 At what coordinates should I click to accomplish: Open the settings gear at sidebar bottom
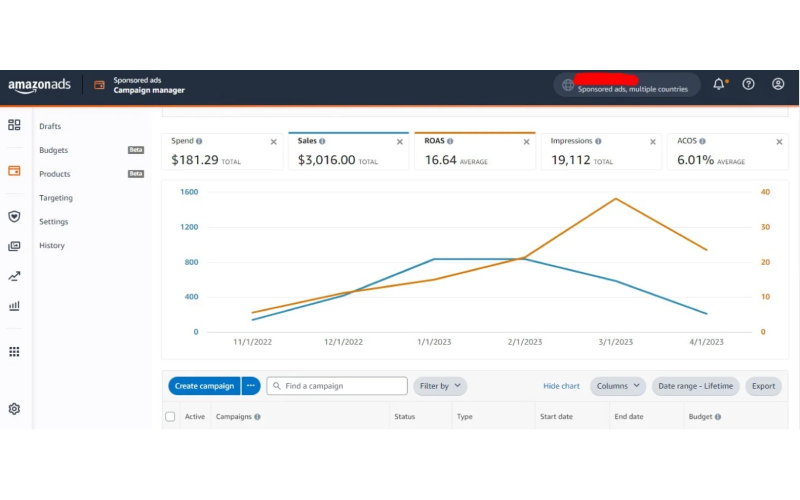tap(14, 409)
